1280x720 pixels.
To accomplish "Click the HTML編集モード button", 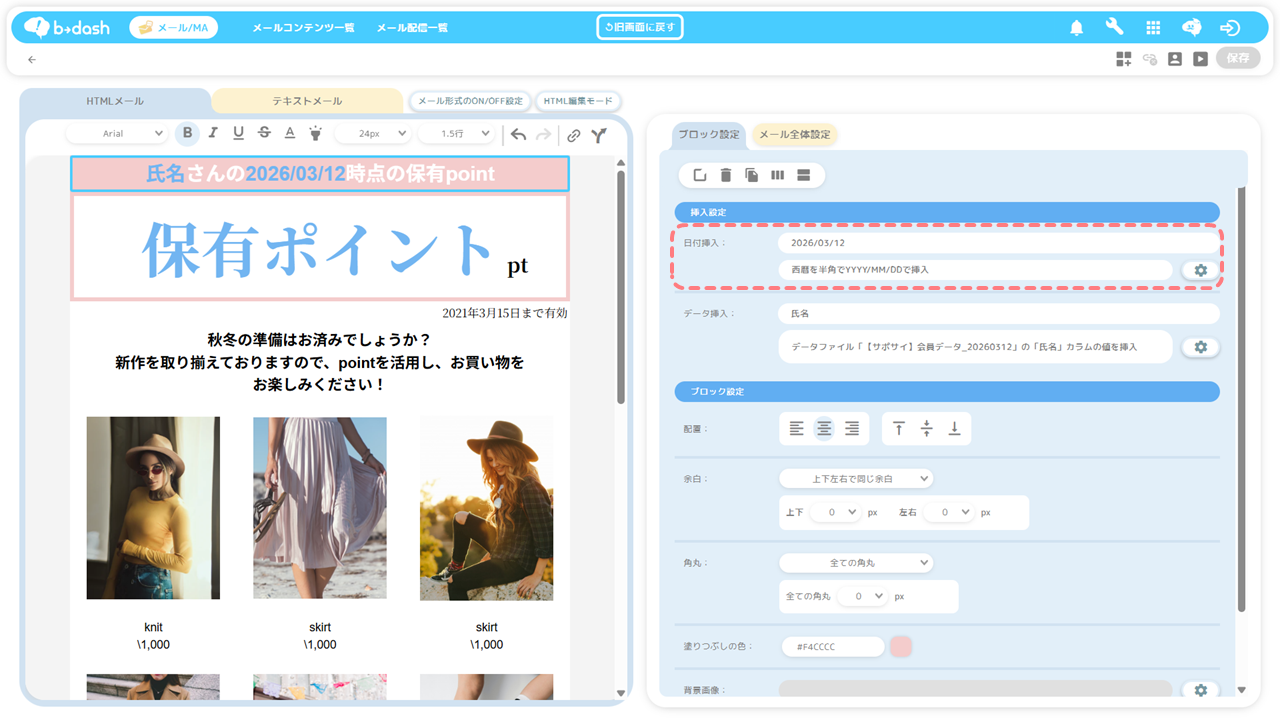I will (x=578, y=101).
